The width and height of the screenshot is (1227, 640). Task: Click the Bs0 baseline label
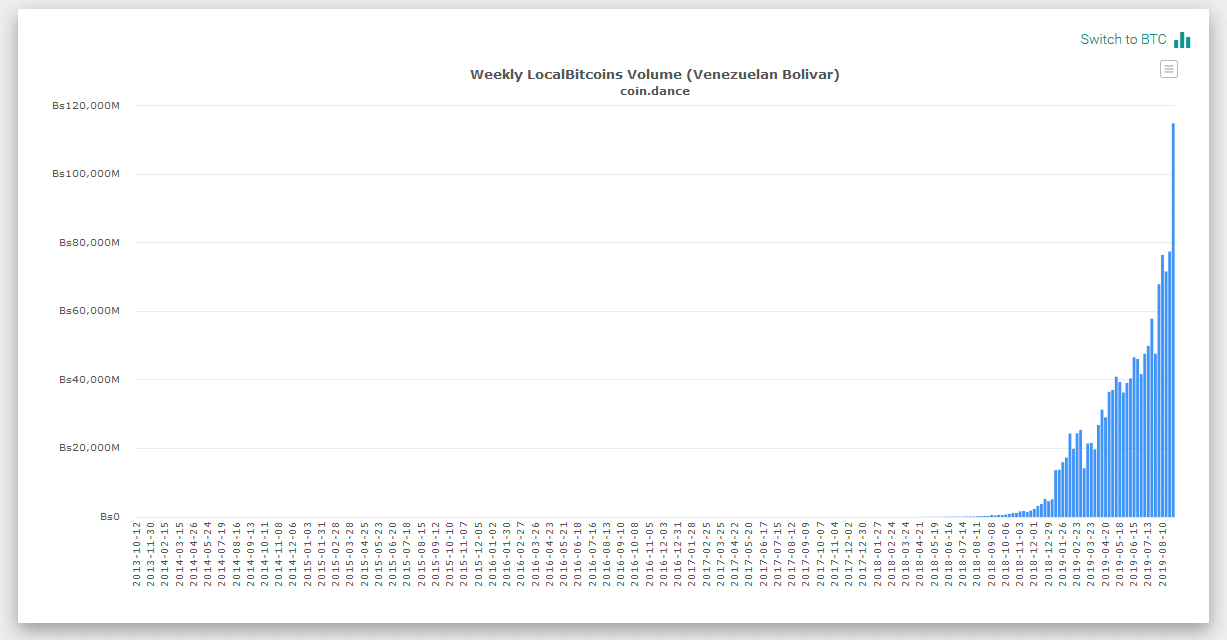pos(108,516)
